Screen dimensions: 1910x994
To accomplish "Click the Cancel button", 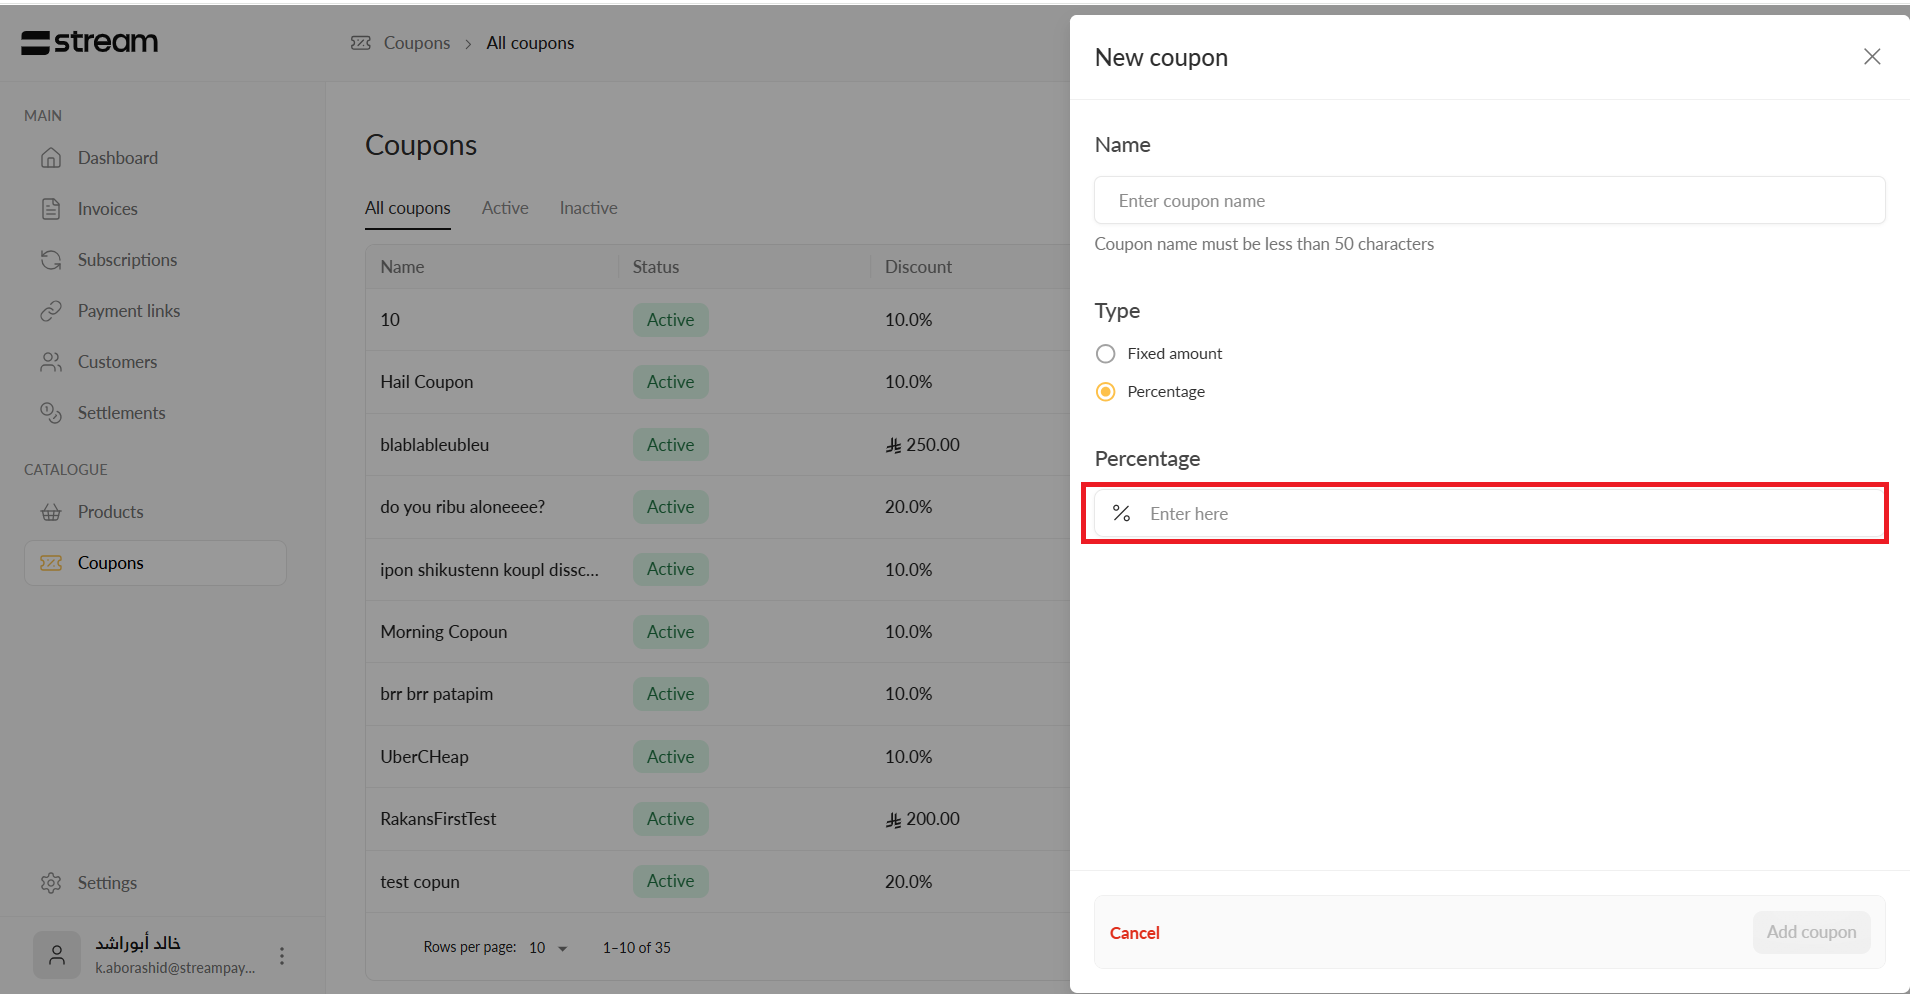I will pos(1135,933).
